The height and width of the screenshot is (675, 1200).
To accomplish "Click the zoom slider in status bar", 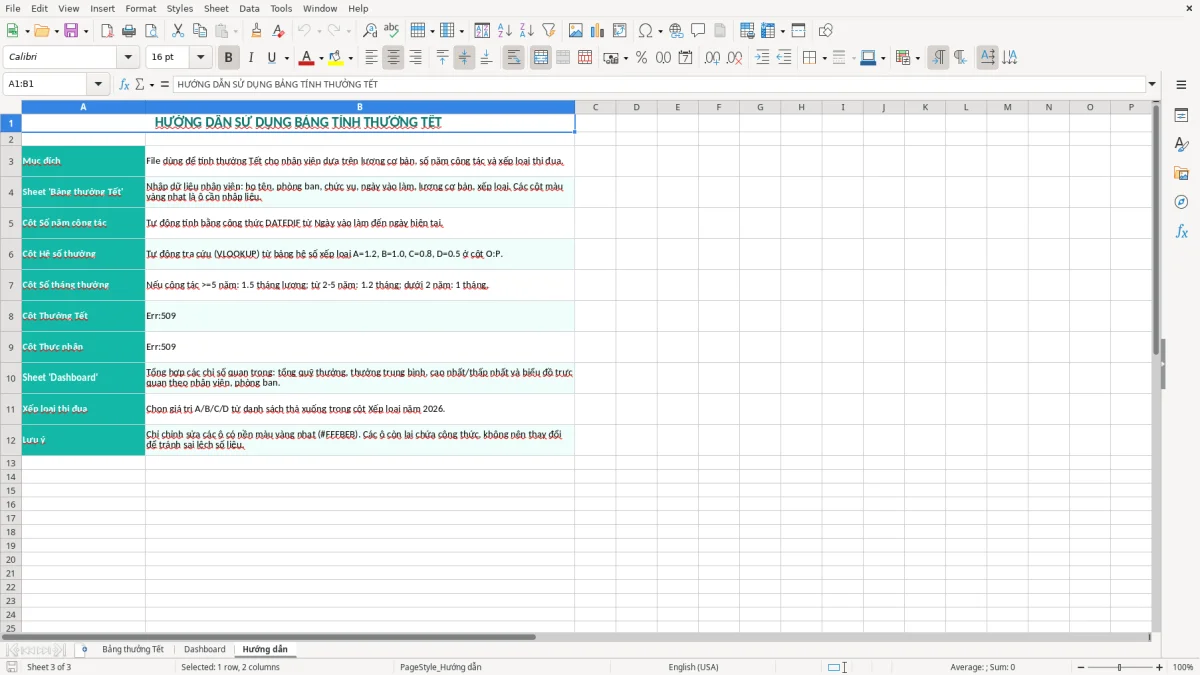I will click(1120, 667).
